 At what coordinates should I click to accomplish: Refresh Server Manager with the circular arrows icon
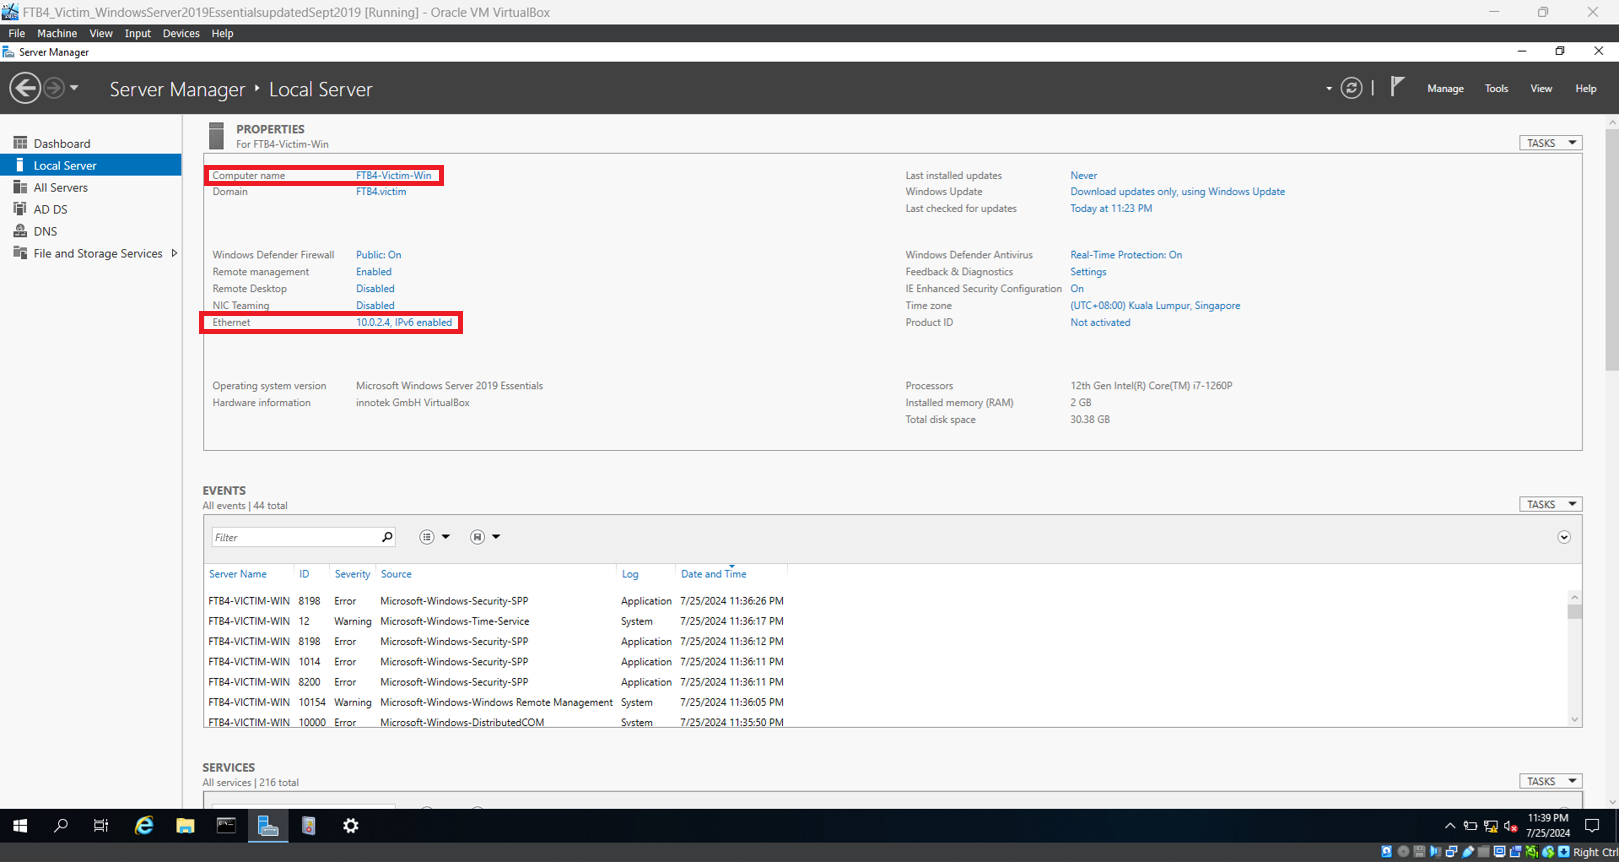click(1351, 88)
